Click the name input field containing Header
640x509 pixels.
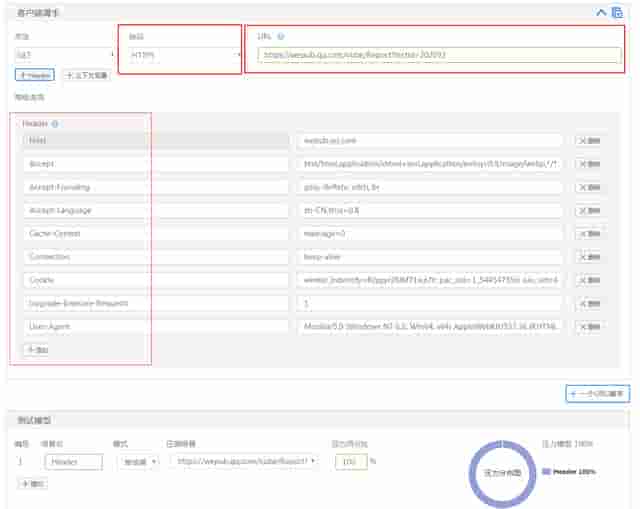[73, 462]
